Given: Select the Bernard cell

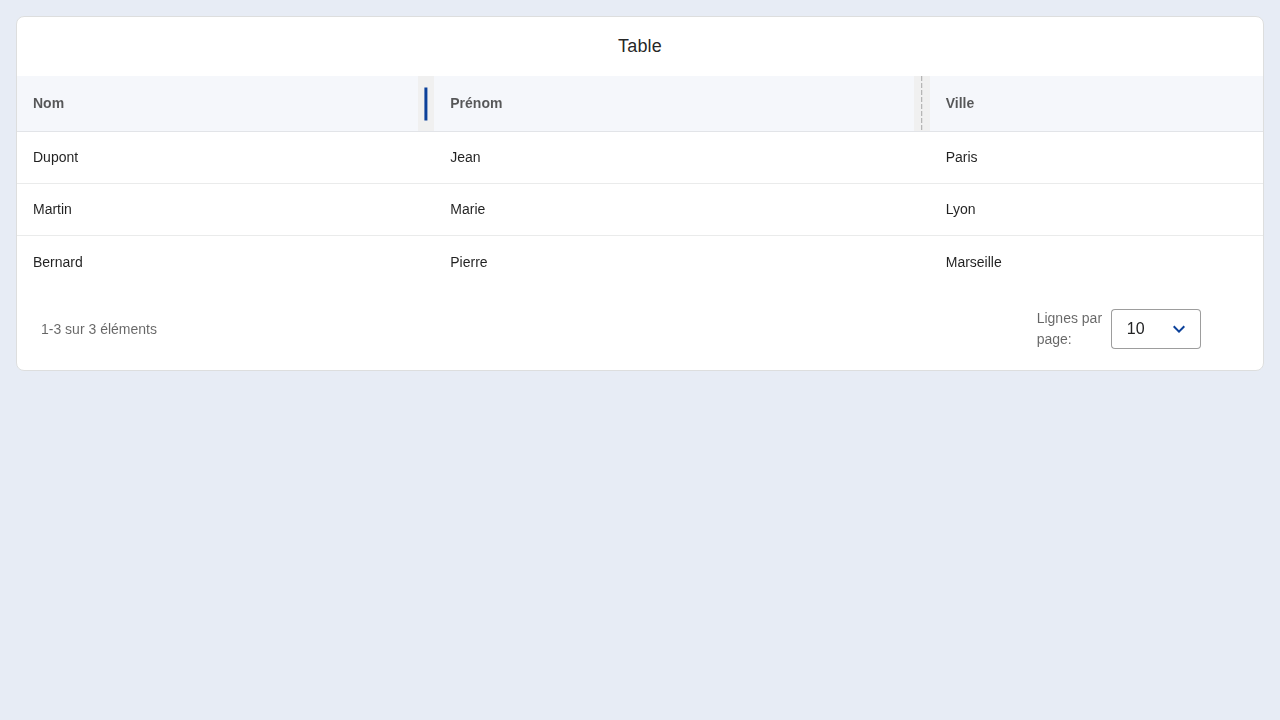Looking at the screenshot, I should (x=58, y=262).
